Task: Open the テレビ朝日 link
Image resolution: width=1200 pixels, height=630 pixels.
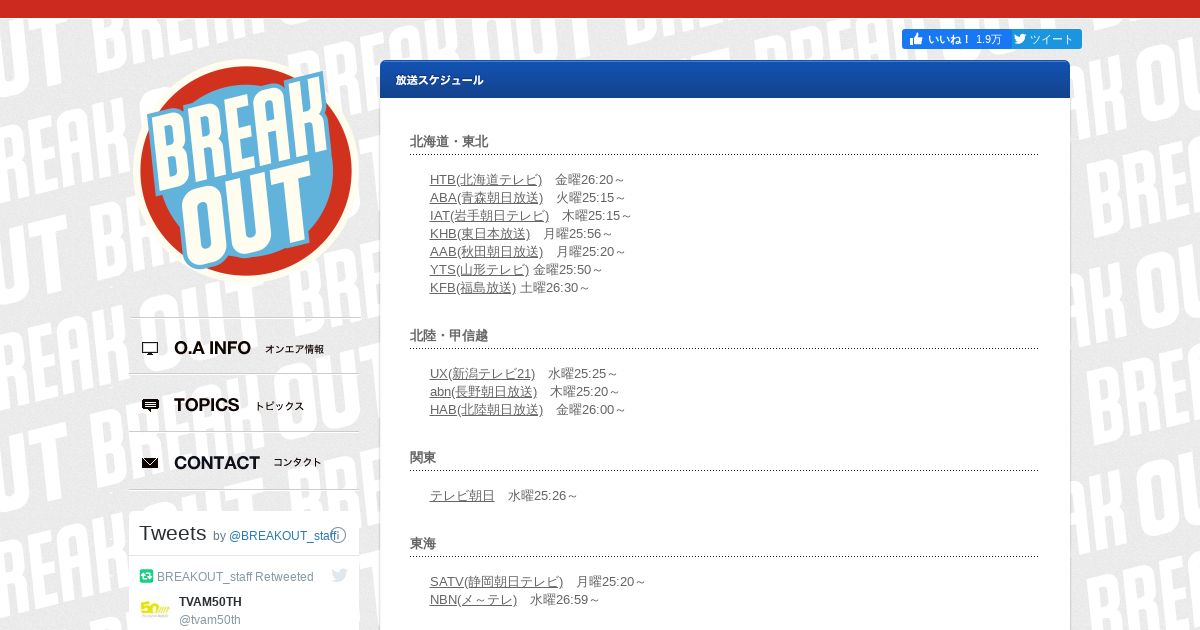Action: 462,496
